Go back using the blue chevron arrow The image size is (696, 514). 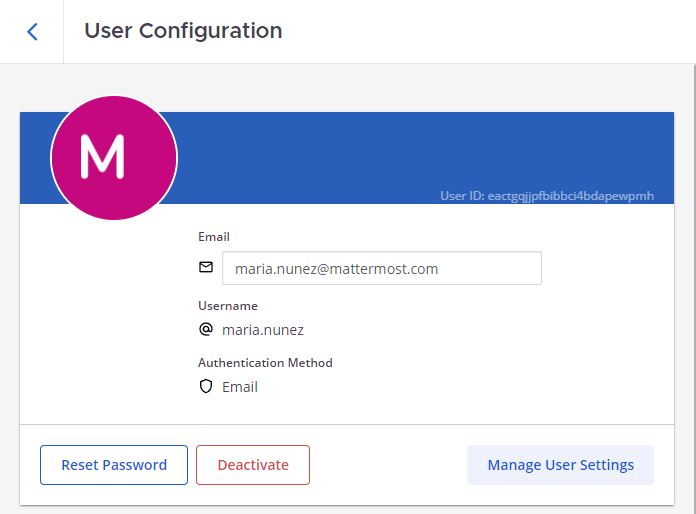[x=32, y=32]
